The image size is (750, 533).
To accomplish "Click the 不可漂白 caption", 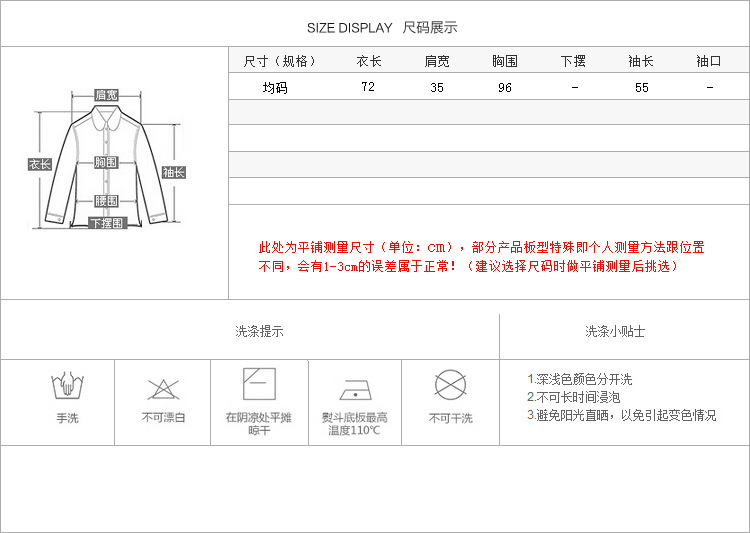I will pos(164,418).
